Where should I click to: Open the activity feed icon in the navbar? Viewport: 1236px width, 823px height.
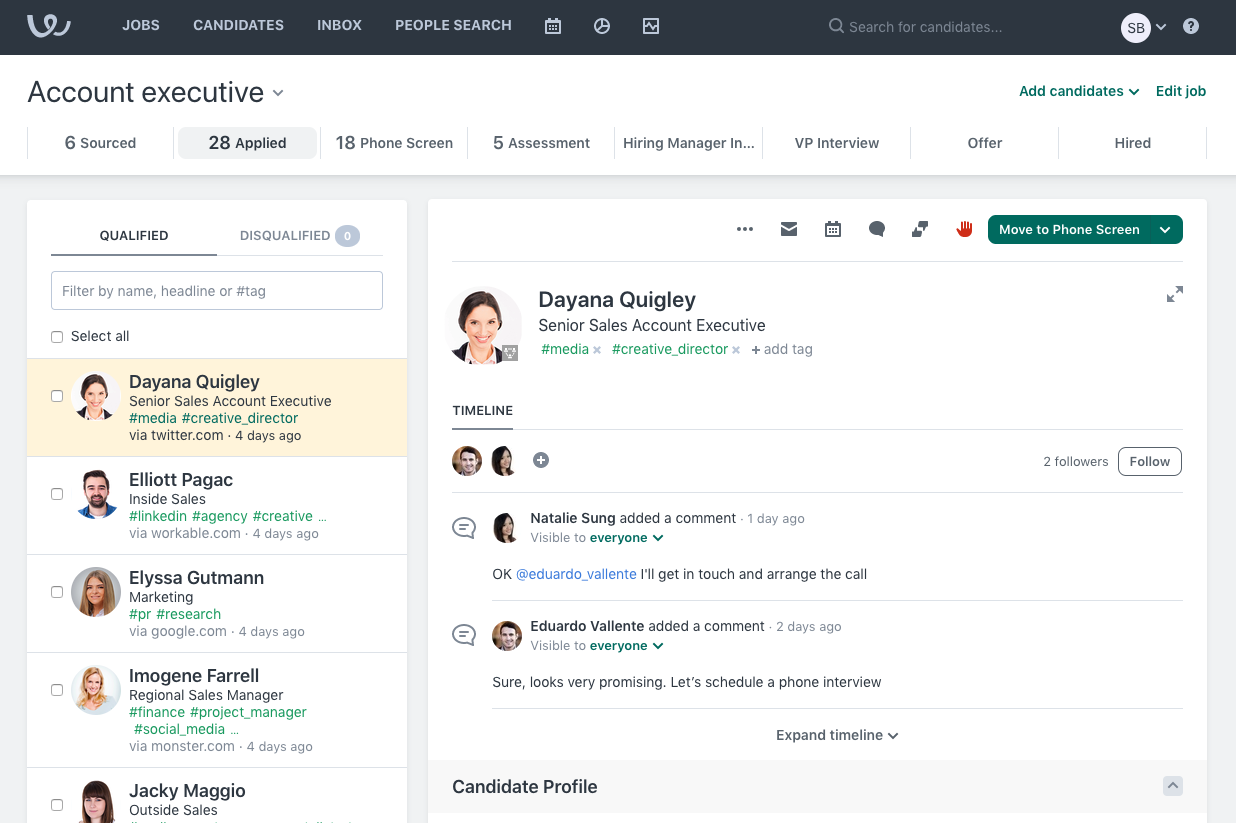pyautogui.click(x=651, y=26)
